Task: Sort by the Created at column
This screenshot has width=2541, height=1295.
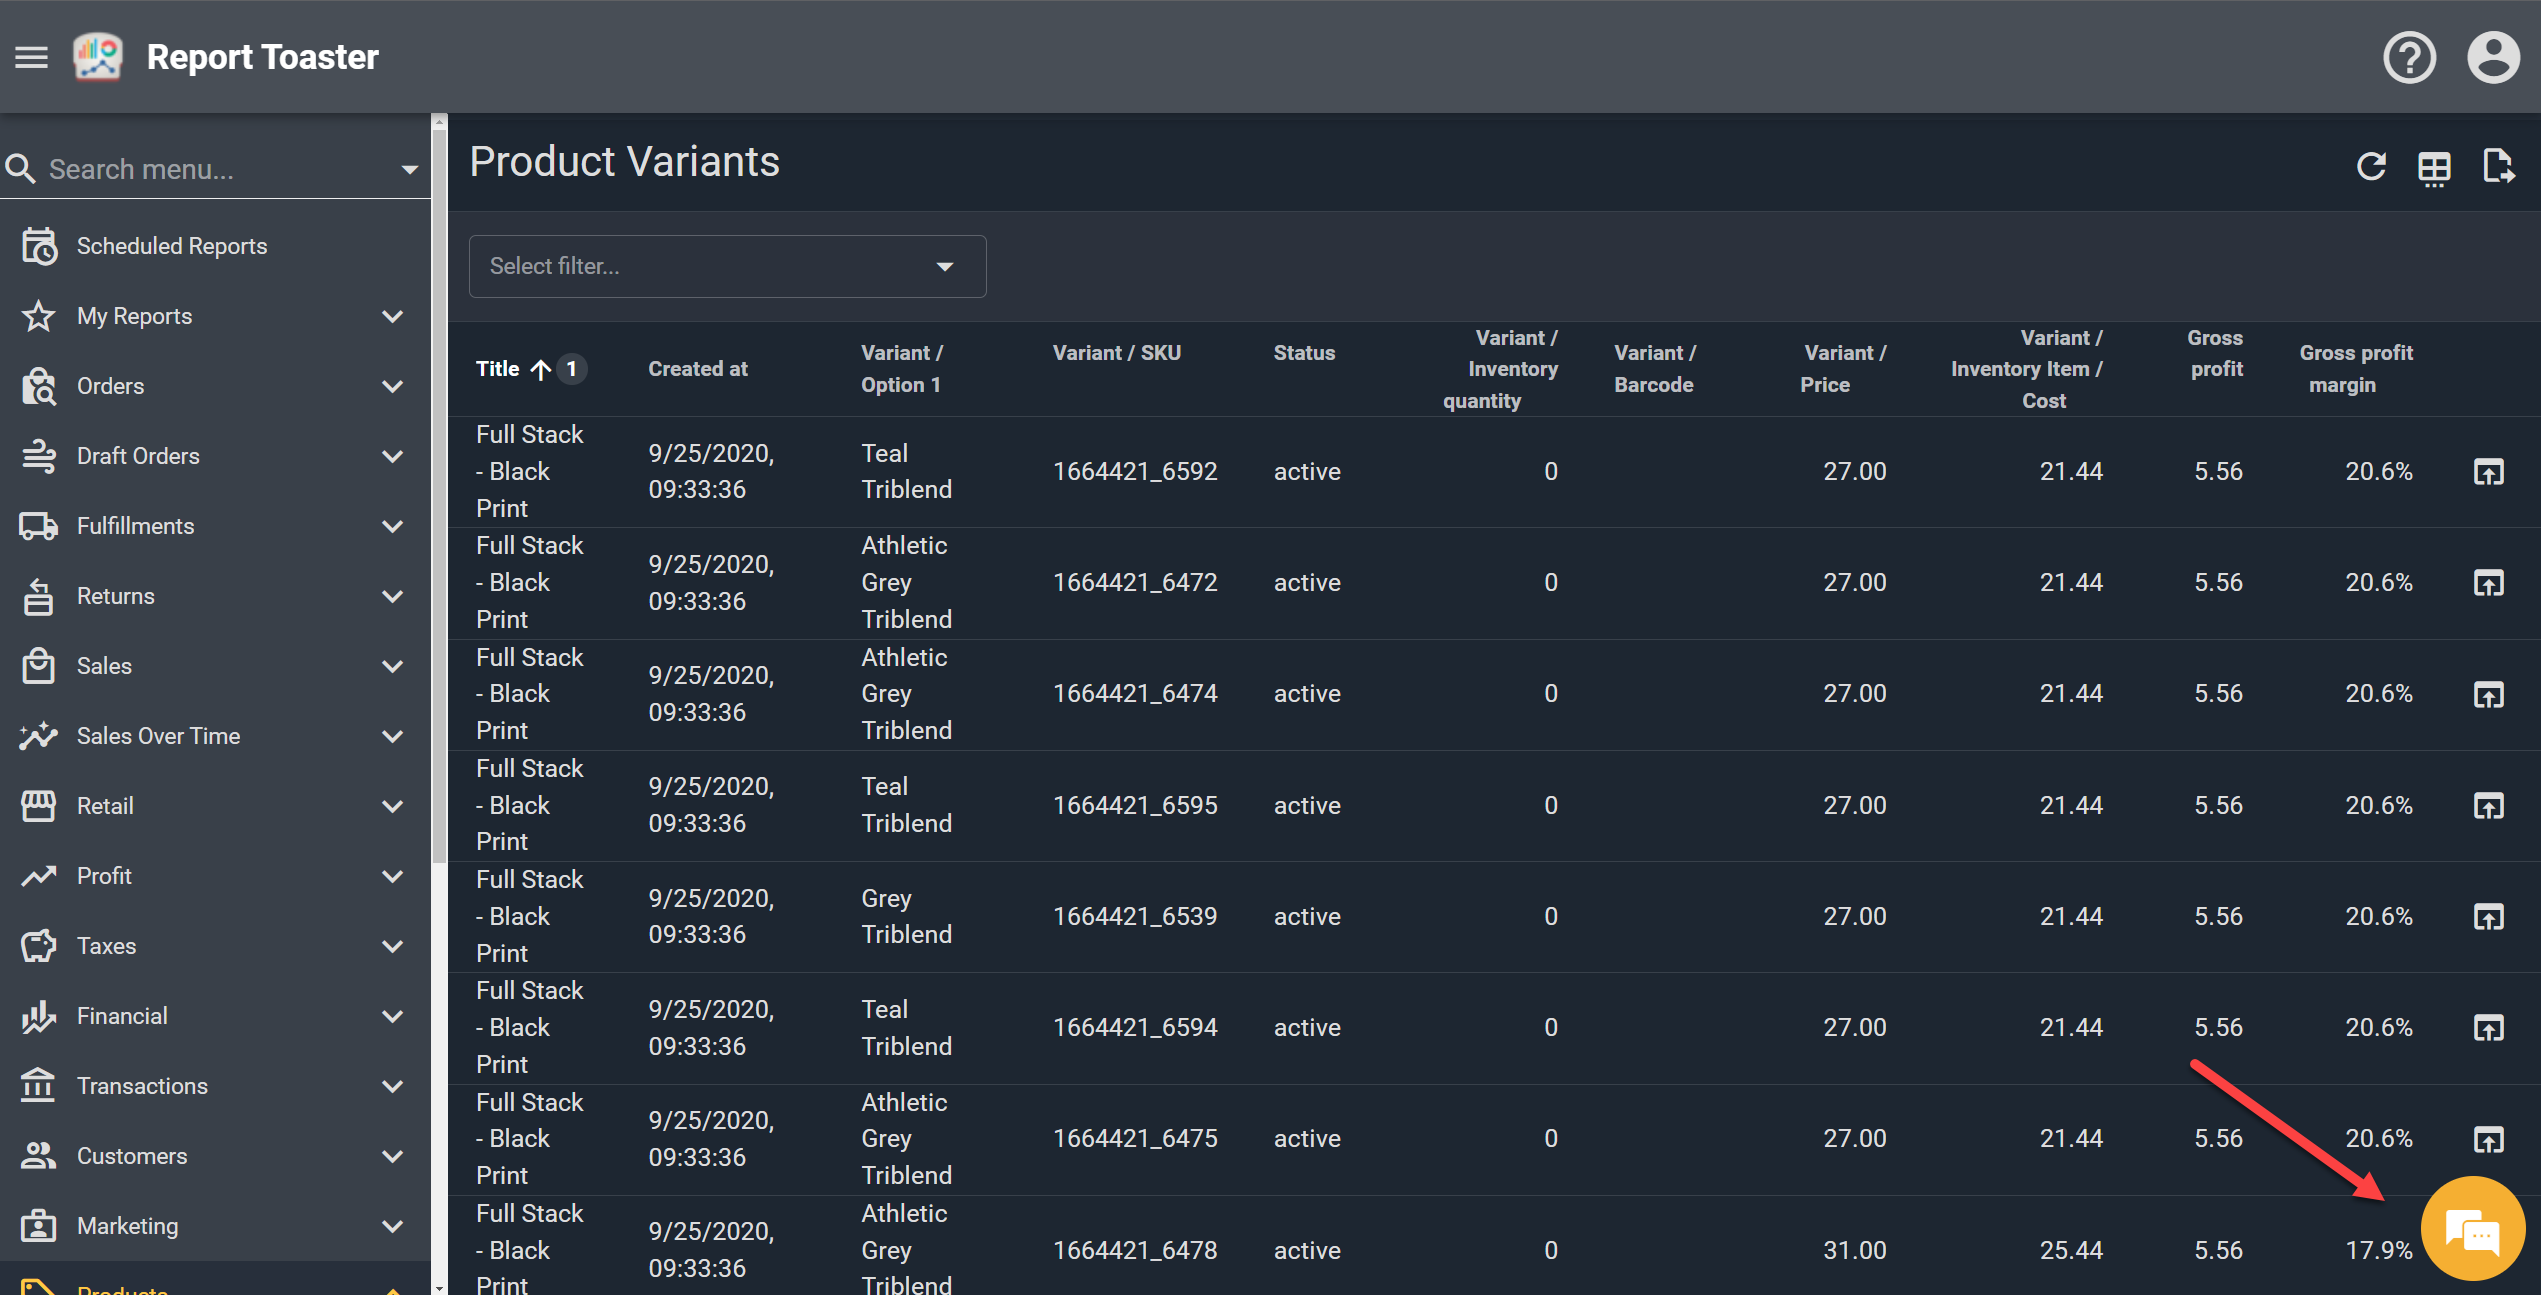Action: (697, 369)
